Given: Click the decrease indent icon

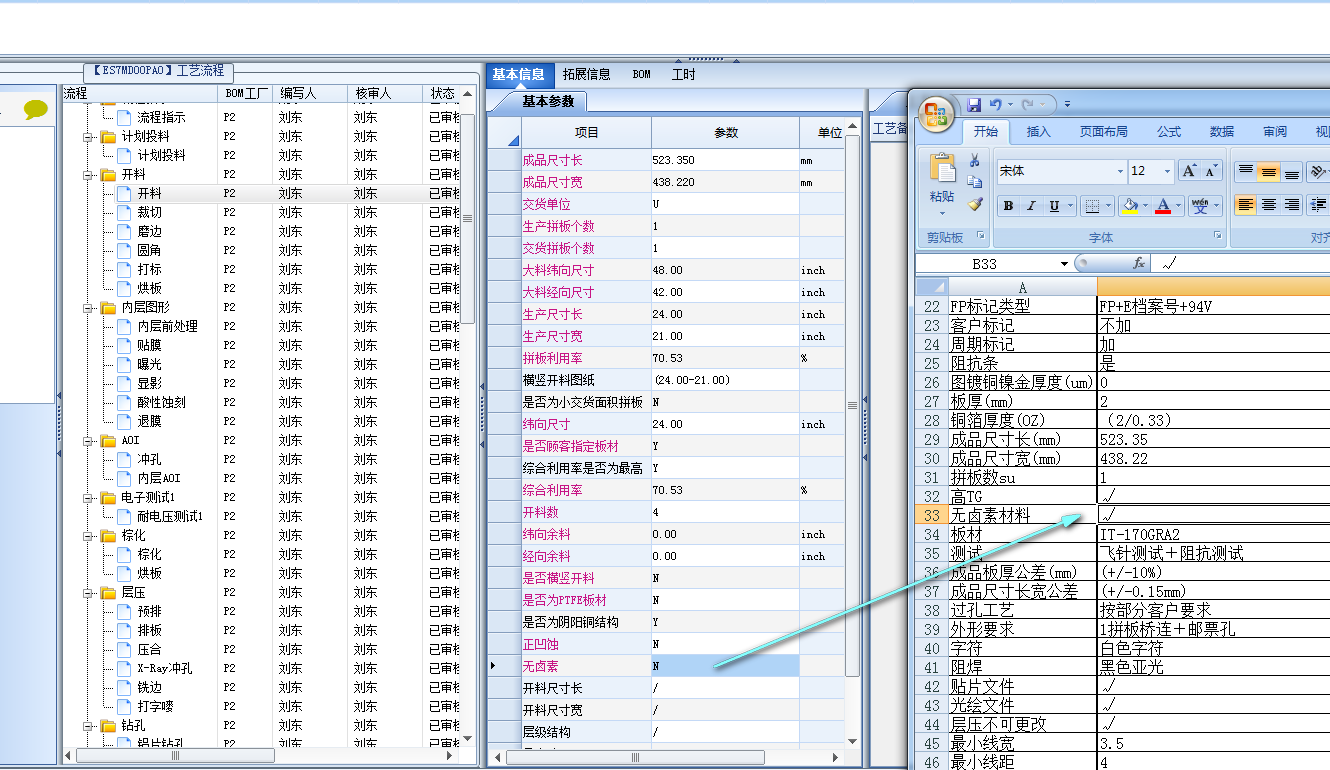Looking at the screenshot, I should click(1320, 205).
